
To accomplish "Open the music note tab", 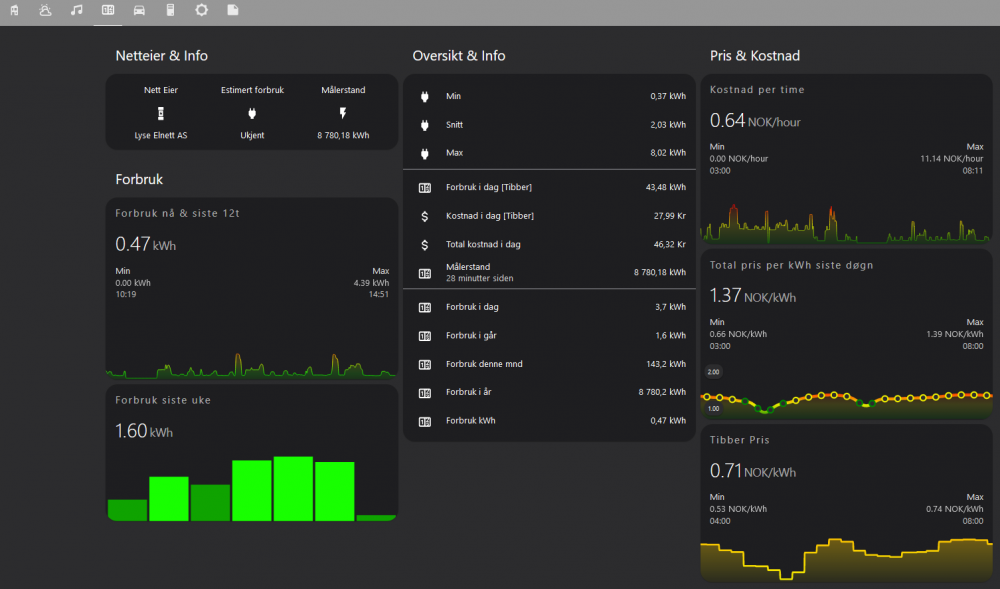I will pos(77,10).
